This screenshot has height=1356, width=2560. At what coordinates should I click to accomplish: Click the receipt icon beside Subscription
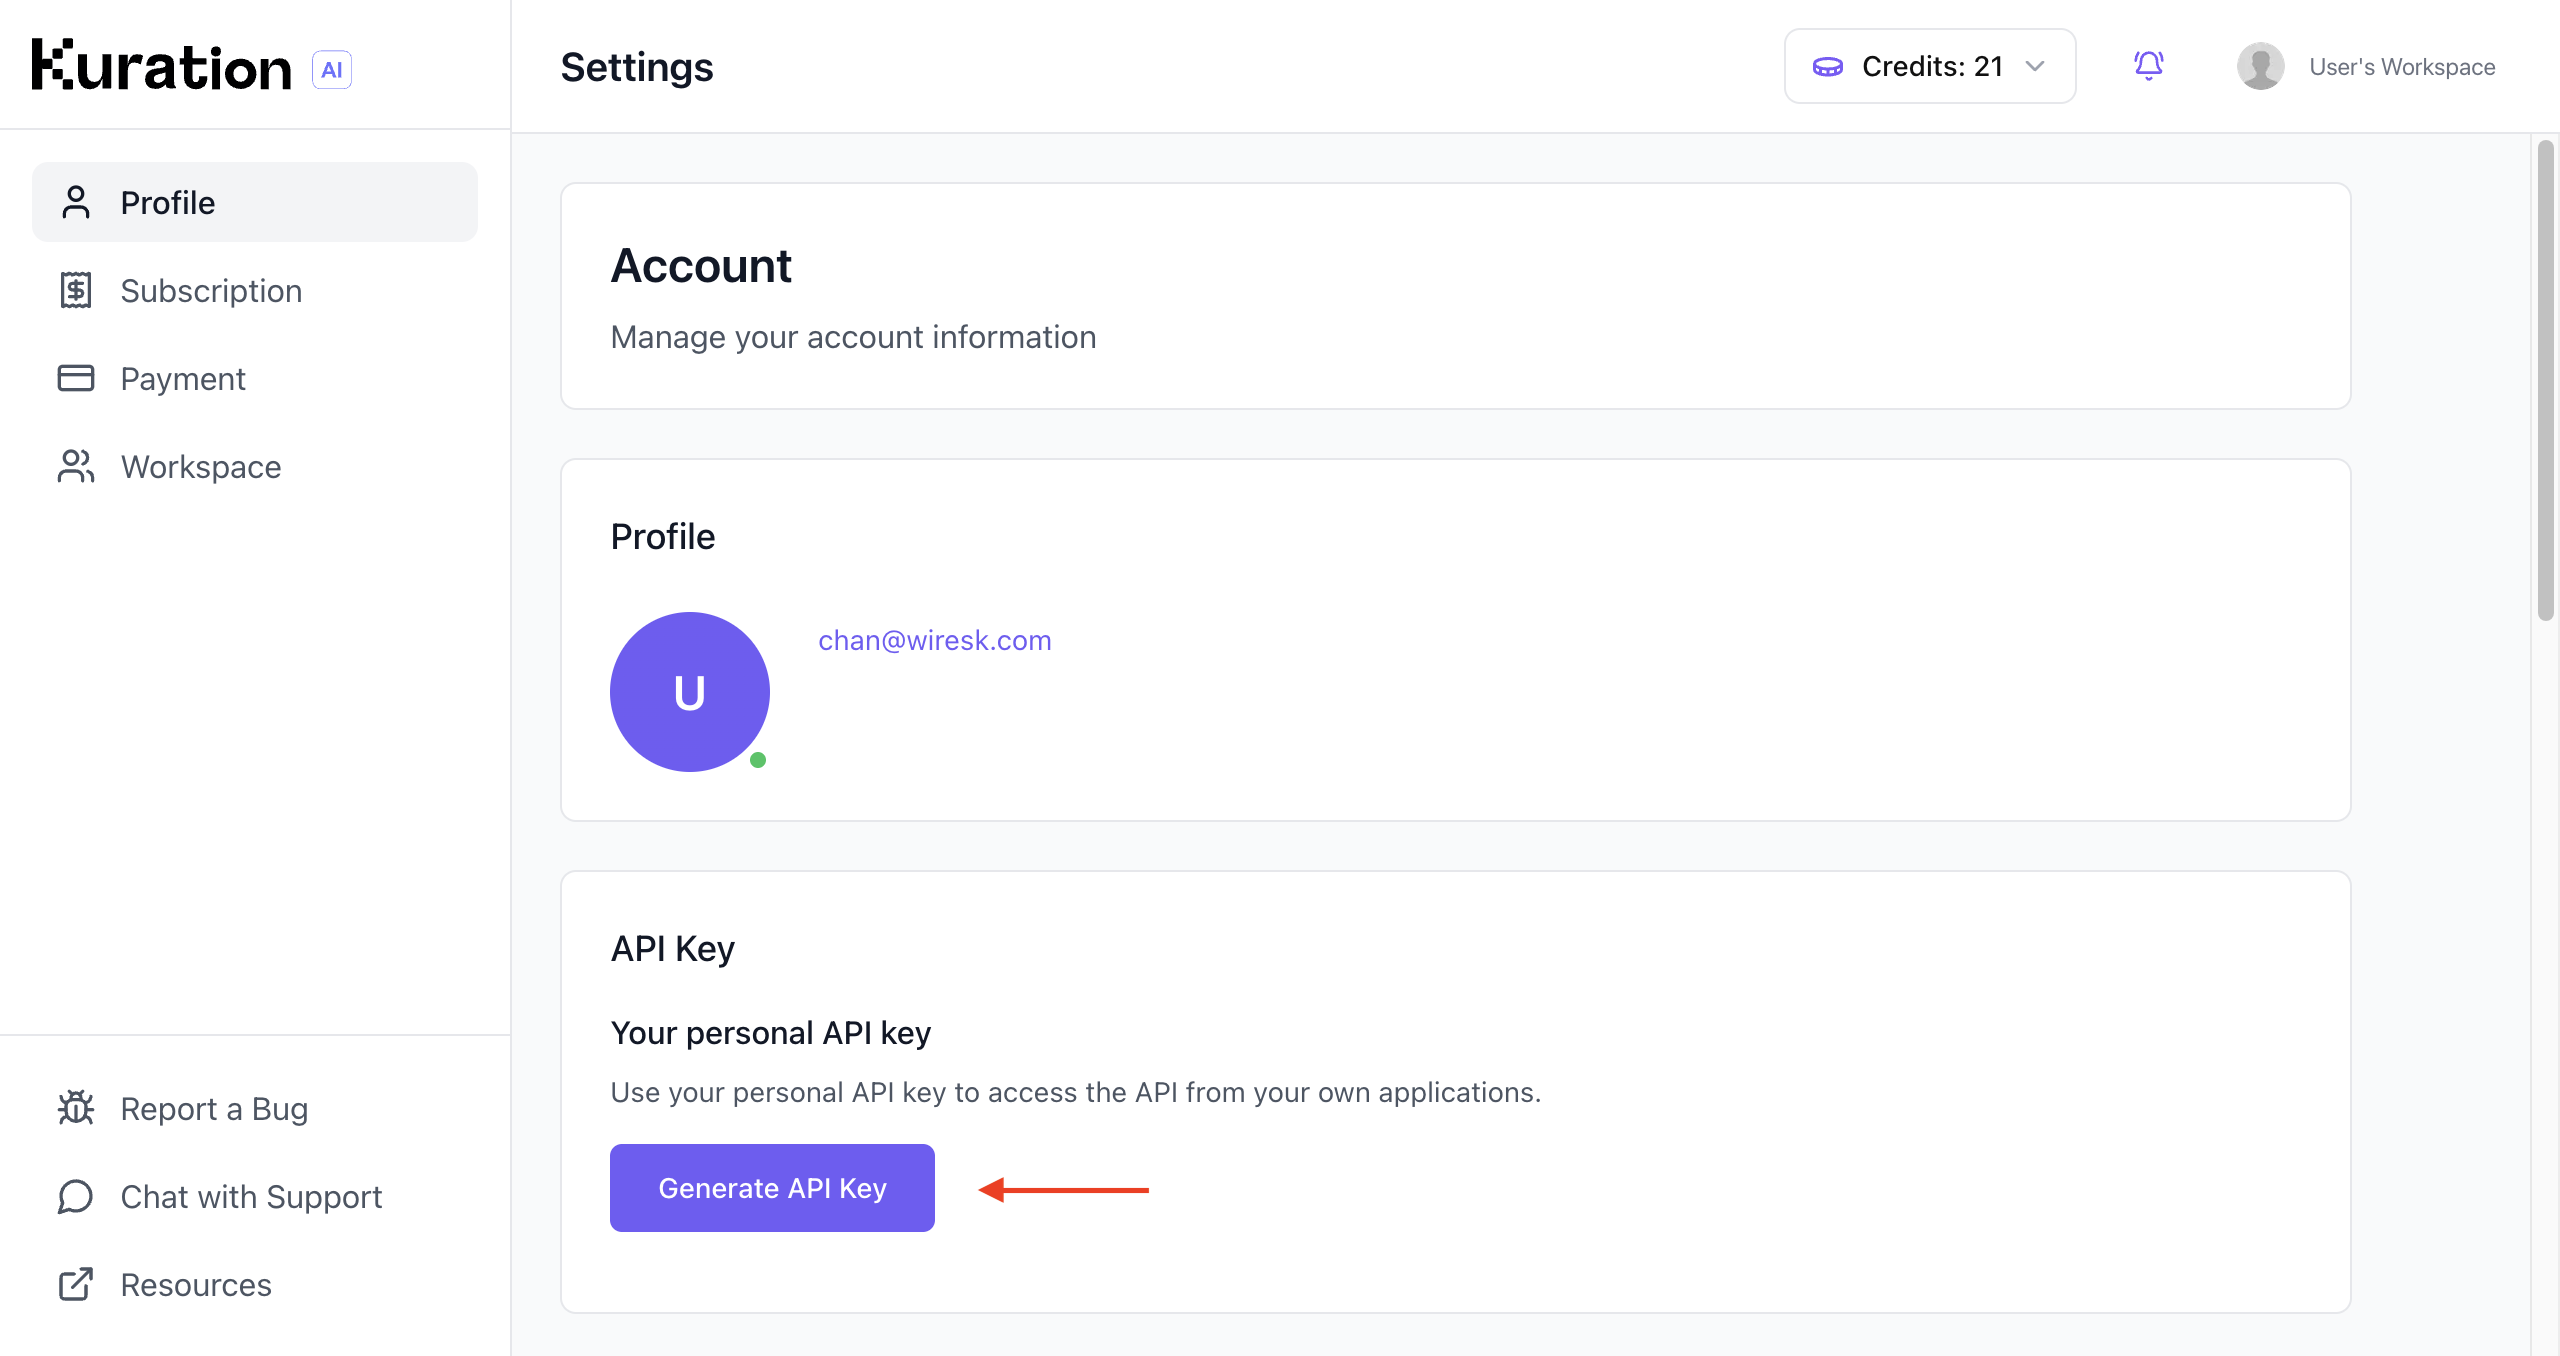(76, 290)
